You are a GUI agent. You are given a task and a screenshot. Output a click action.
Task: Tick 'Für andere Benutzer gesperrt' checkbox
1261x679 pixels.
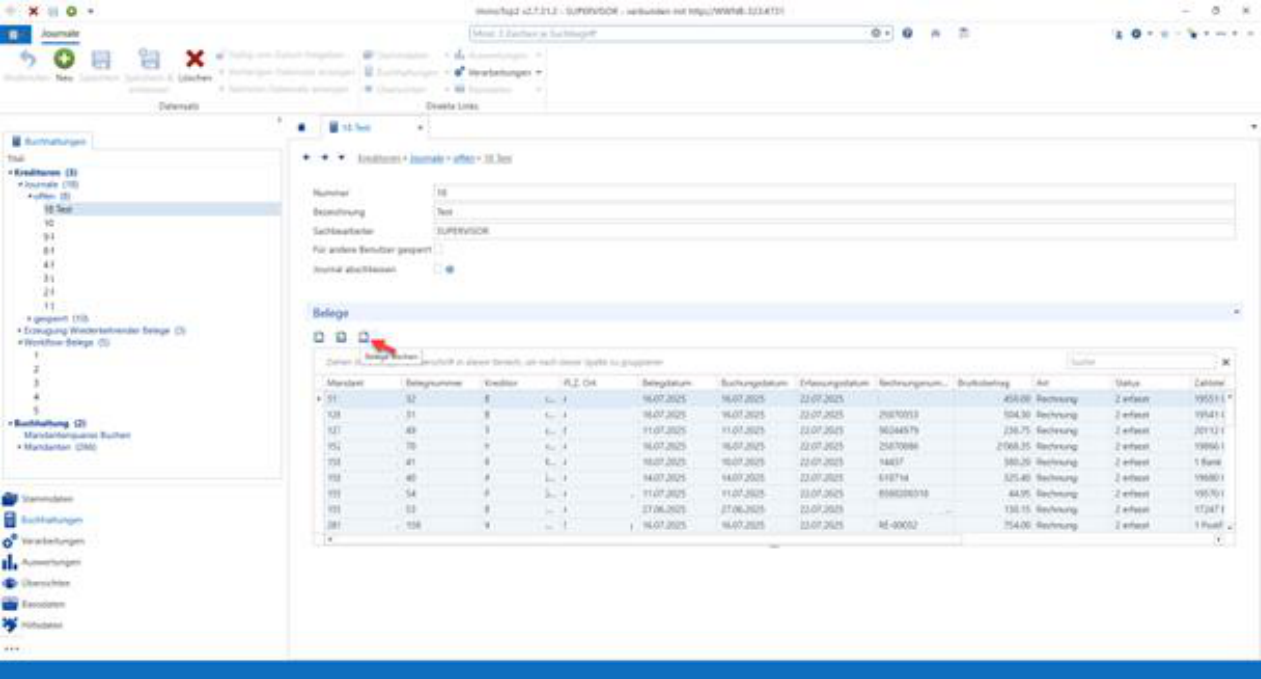438,250
